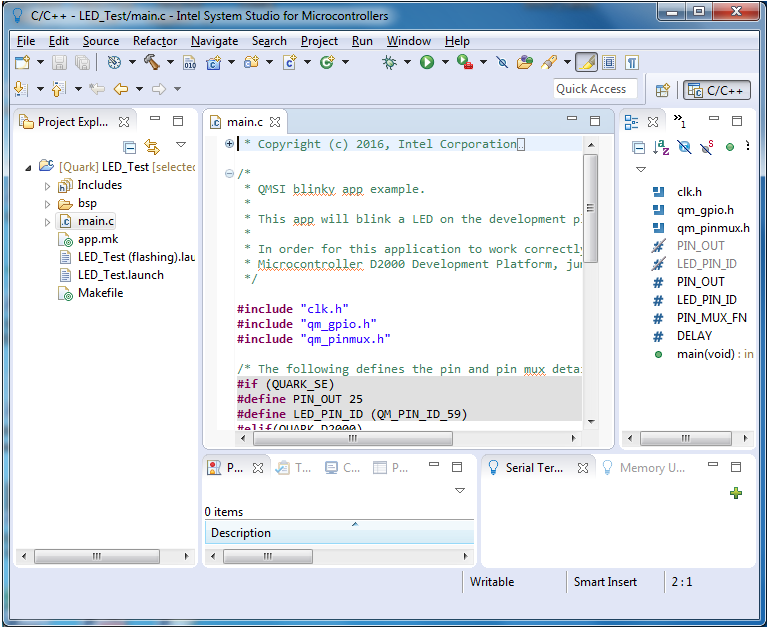
Task: Close the Project Explorer view
Action: click(124, 122)
